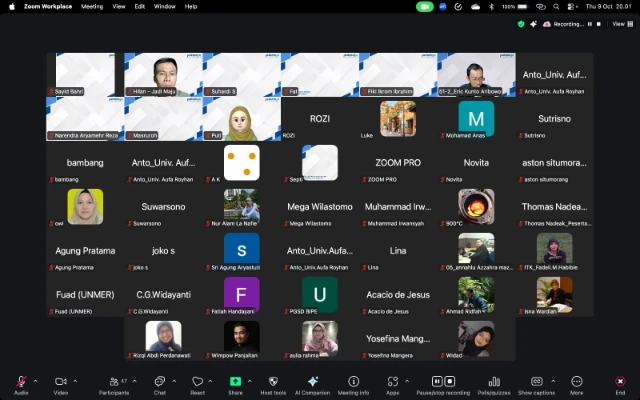The width and height of the screenshot is (640, 400).
Task: Unmute the microphone with the Audio button
Action: coord(21,383)
